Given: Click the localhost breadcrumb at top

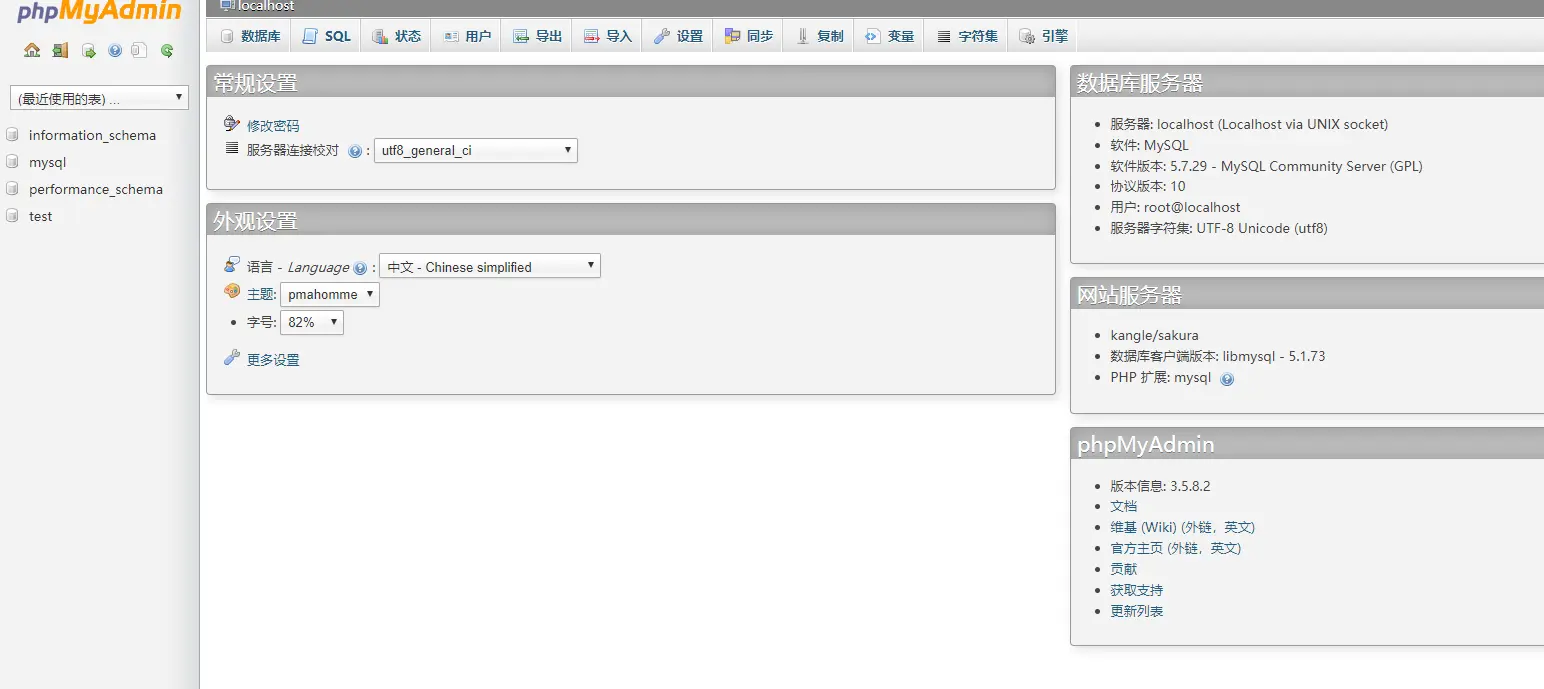Looking at the screenshot, I should coord(266,6).
